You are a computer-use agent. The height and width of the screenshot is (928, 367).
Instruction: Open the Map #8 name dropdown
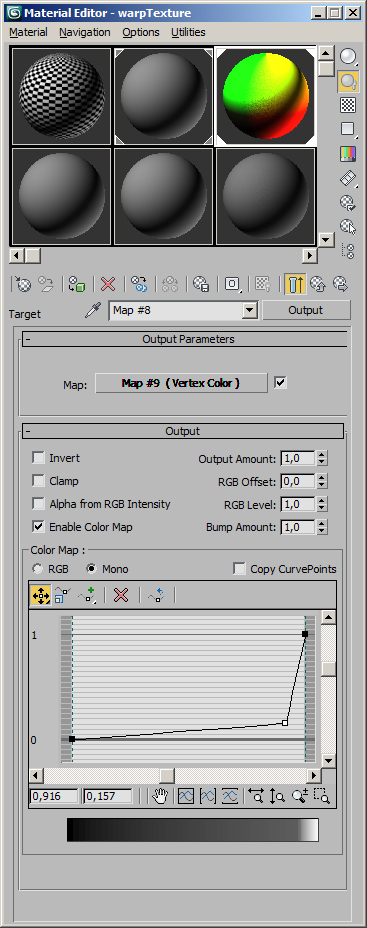[x=250, y=310]
